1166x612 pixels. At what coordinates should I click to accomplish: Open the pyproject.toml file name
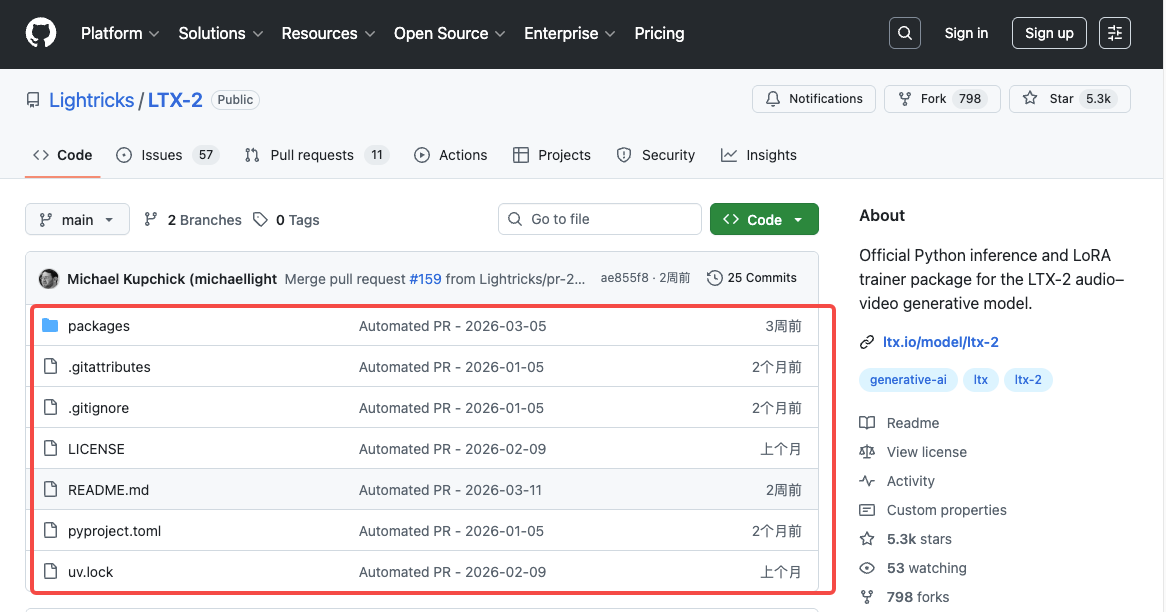[115, 531]
